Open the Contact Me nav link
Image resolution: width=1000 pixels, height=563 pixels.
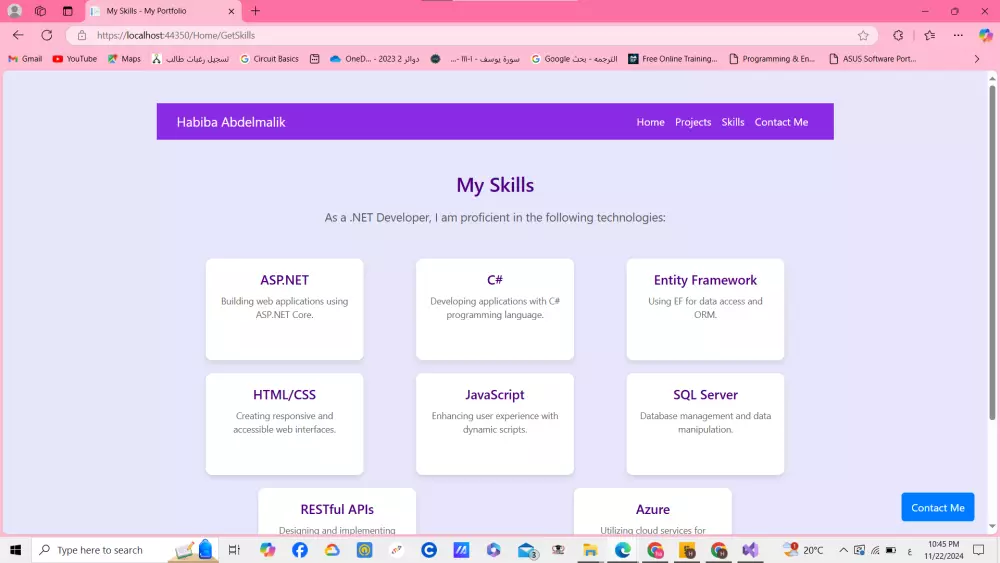coord(781,122)
